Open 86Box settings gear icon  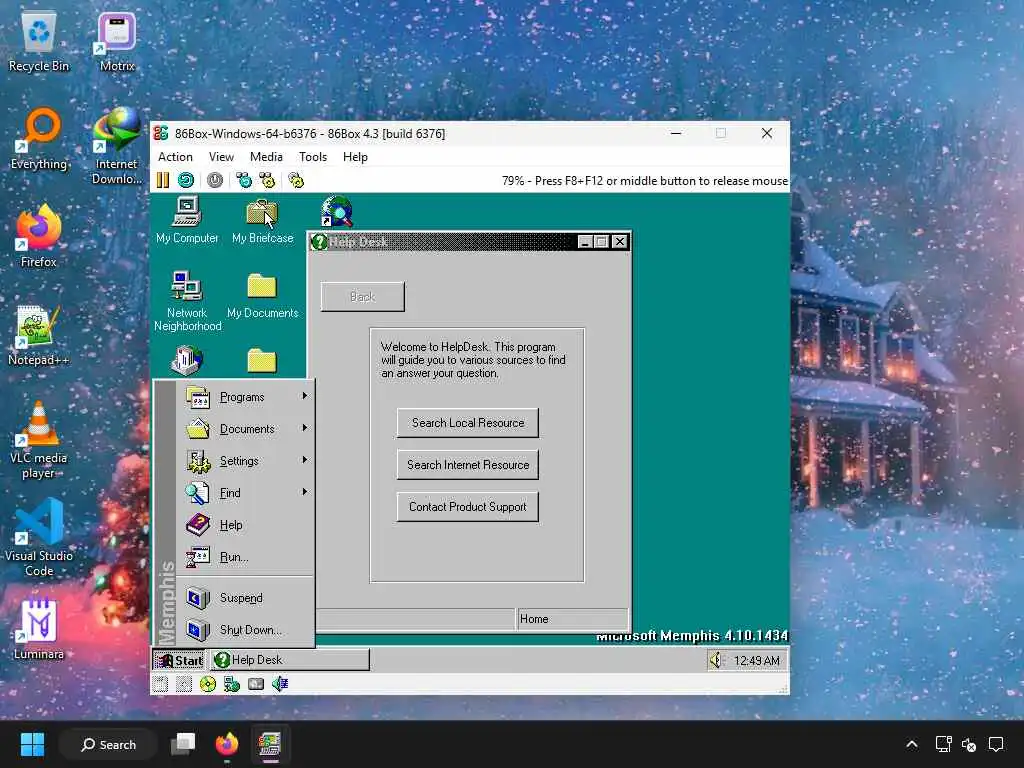pyautogui.click(x=296, y=180)
